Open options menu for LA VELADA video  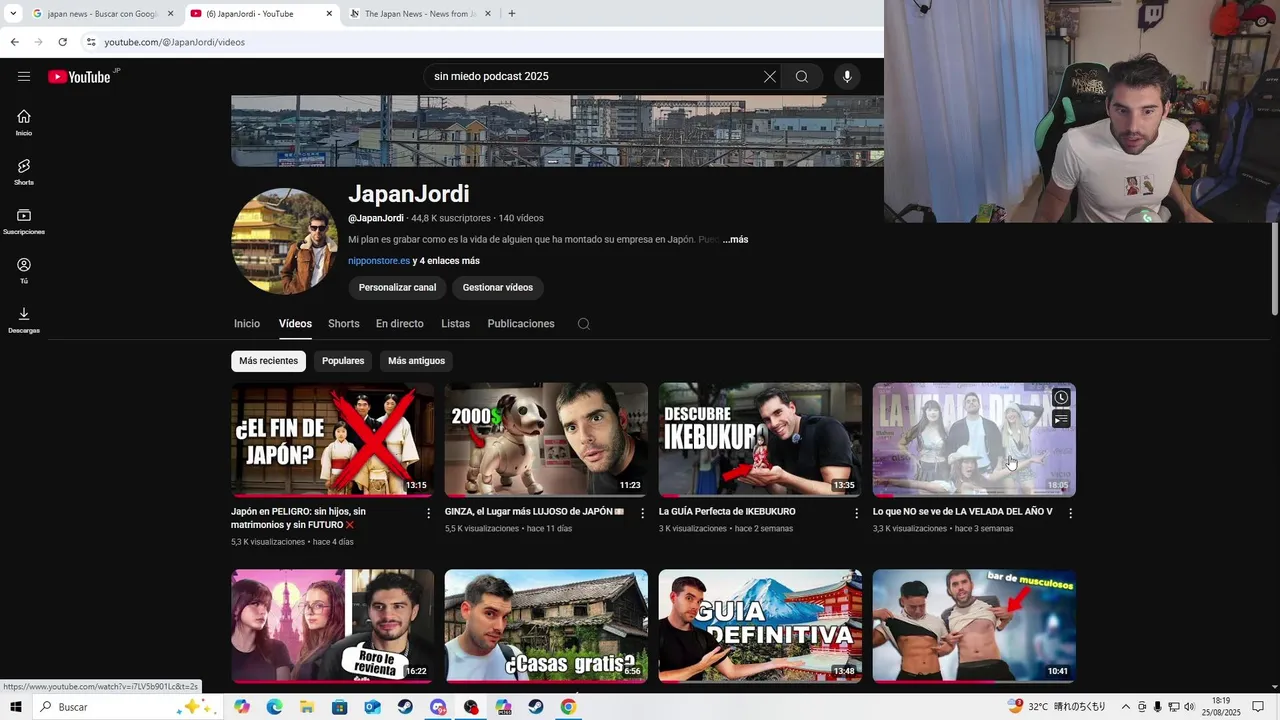coord(1071,513)
